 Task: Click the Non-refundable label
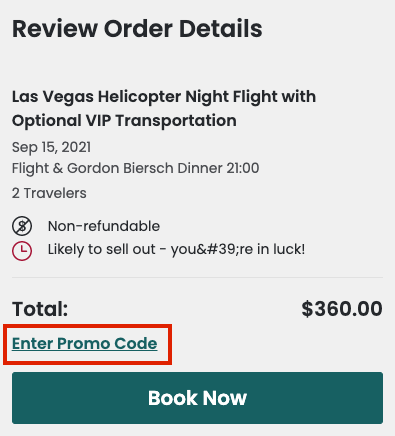(104, 226)
